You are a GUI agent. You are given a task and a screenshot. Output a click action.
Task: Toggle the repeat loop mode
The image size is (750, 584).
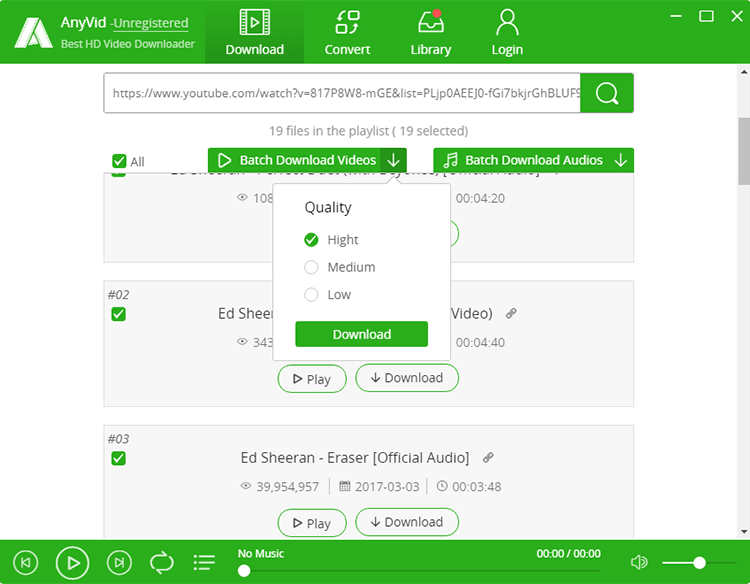coord(162,562)
